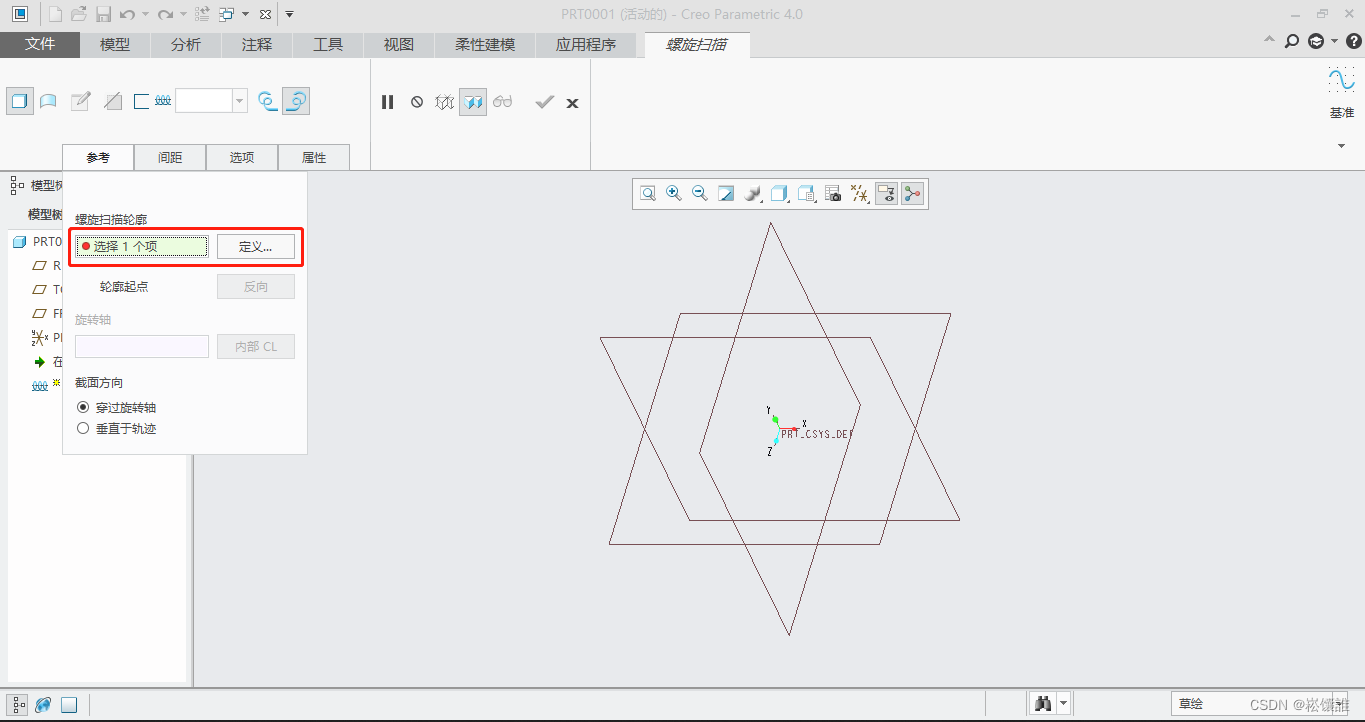Open the pitch value combo box dropdown
The image size is (1365, 722).
tap(240, 101)
